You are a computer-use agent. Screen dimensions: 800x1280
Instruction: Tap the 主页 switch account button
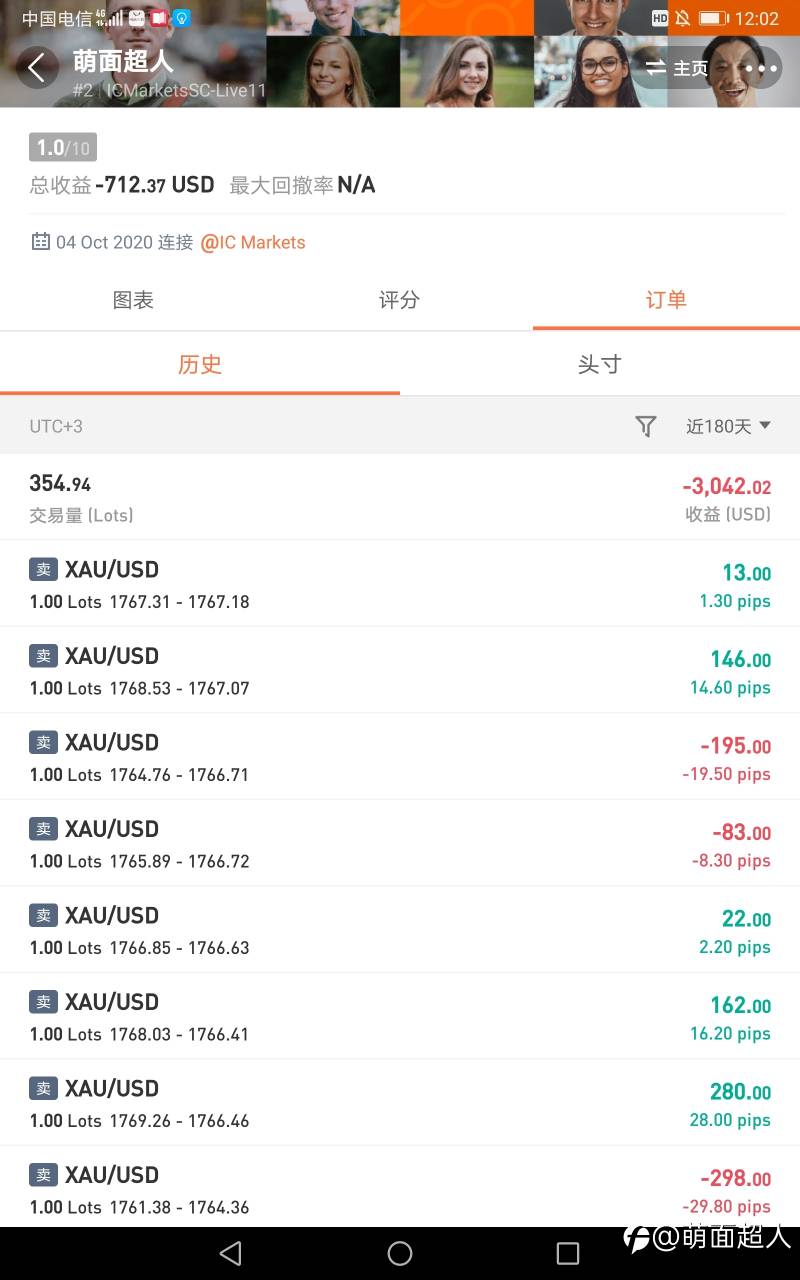coord(676,68)
